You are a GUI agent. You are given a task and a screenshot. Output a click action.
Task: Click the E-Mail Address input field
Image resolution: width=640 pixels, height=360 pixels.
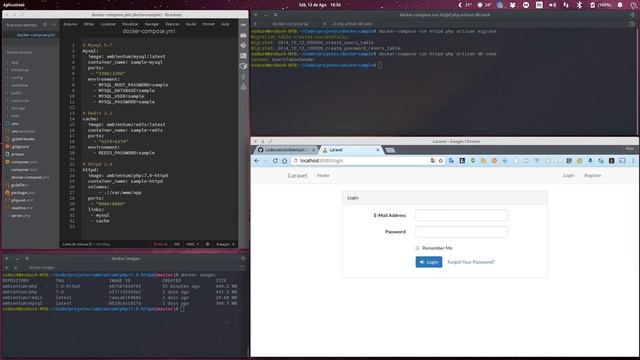461,216
